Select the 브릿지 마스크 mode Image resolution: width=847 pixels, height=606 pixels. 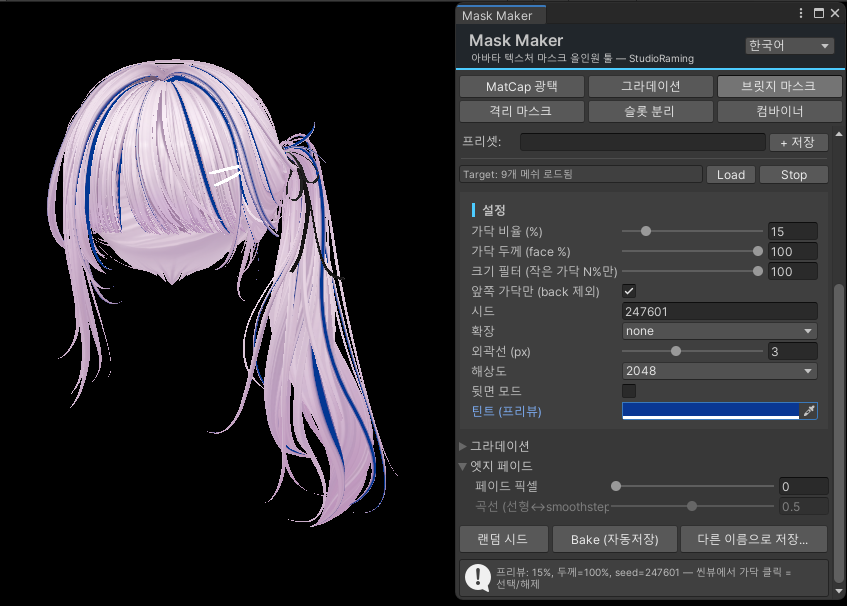pyautogui.click(x=779, y=86)
